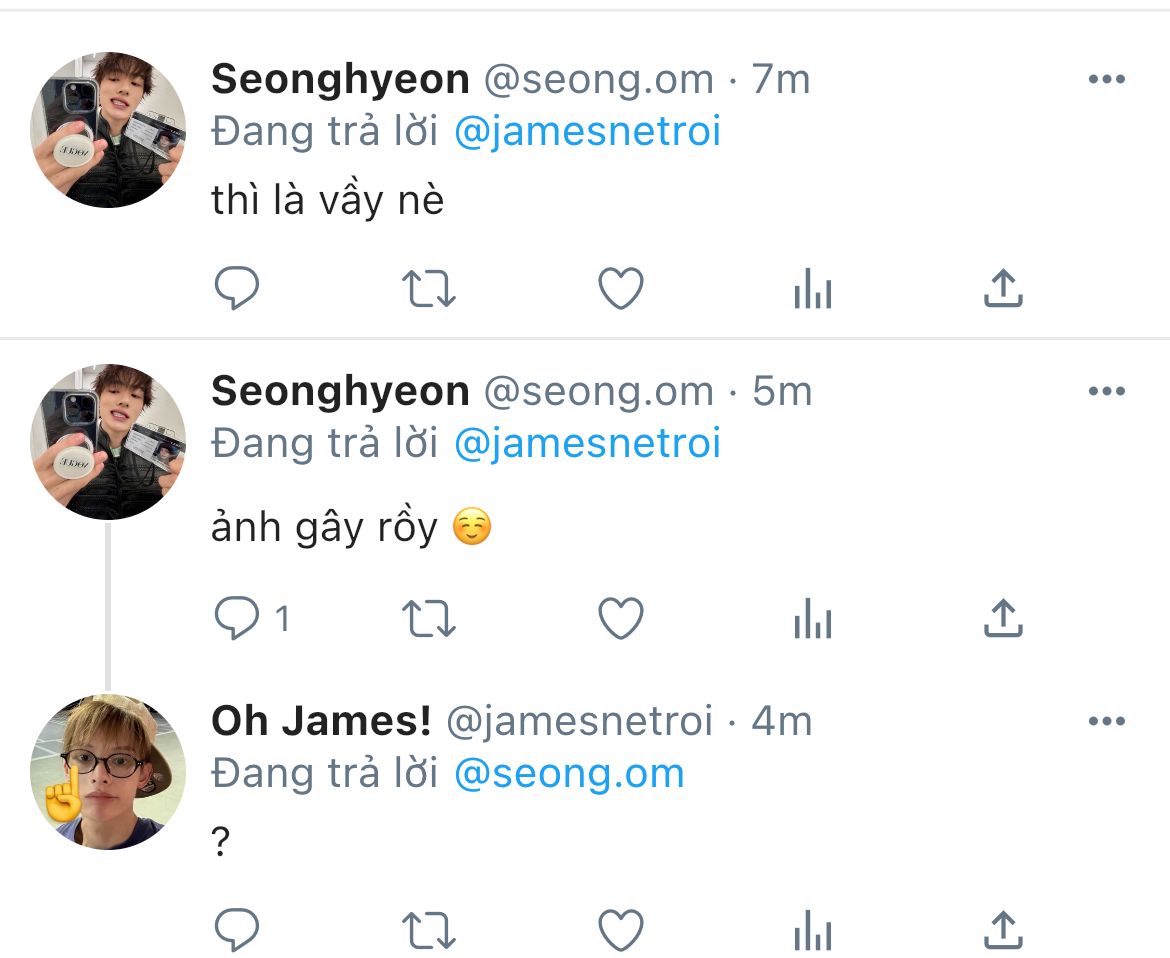Viewport: 1170px width, 958px height.
Task: Open the @jamesnetroi mention in the 7m tweet
Action: (x=587, y=133)
